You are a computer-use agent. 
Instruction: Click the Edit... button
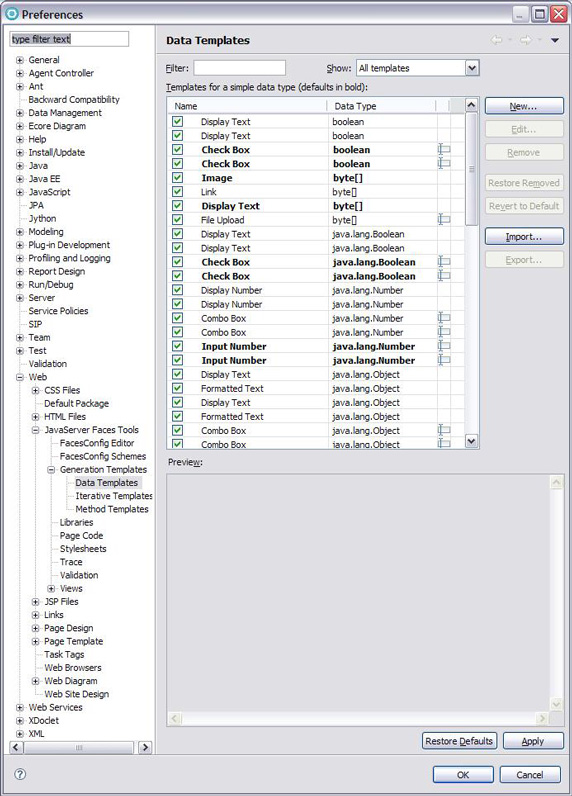(x=524, y=129)
